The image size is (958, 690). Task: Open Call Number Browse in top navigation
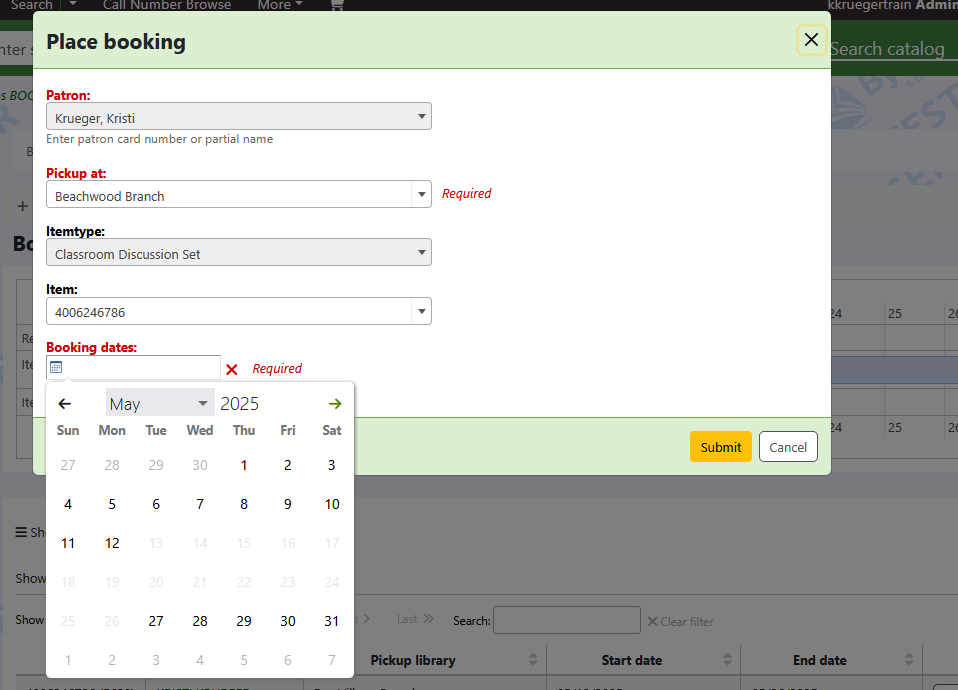pyautogui.click(x=167, y=5)
